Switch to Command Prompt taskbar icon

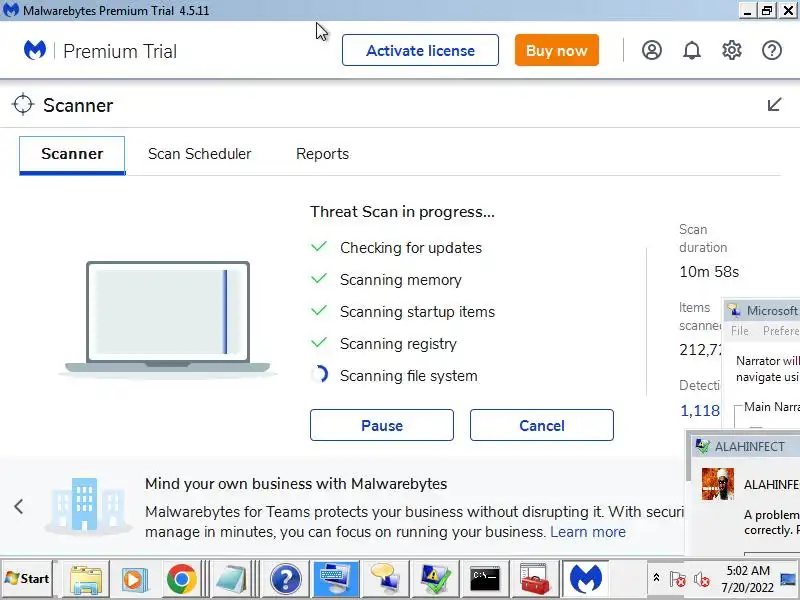tap(485, 579)
